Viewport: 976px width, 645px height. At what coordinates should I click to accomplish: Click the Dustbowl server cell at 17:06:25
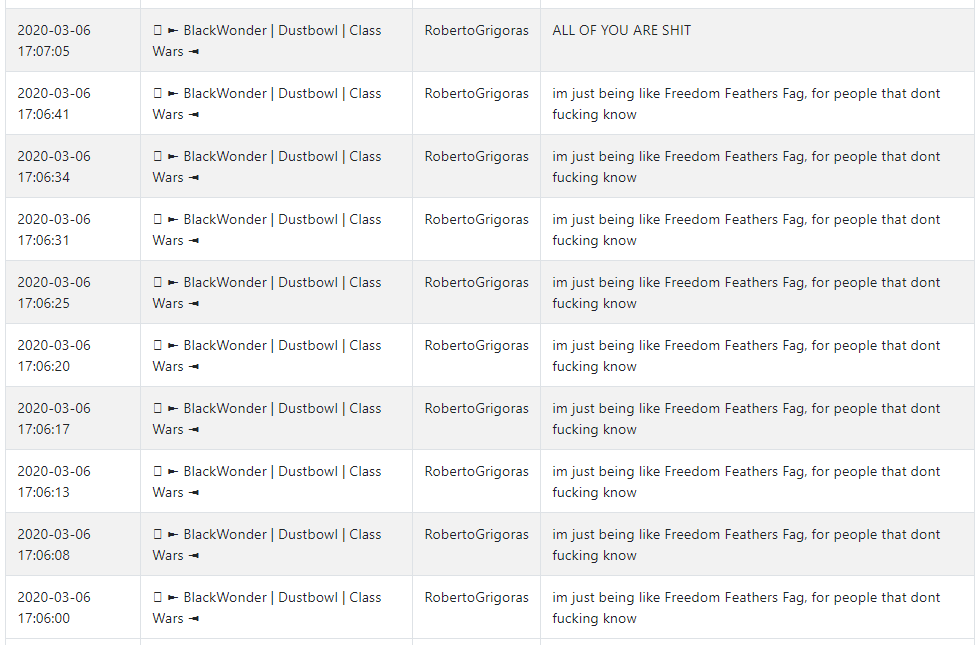267,292
